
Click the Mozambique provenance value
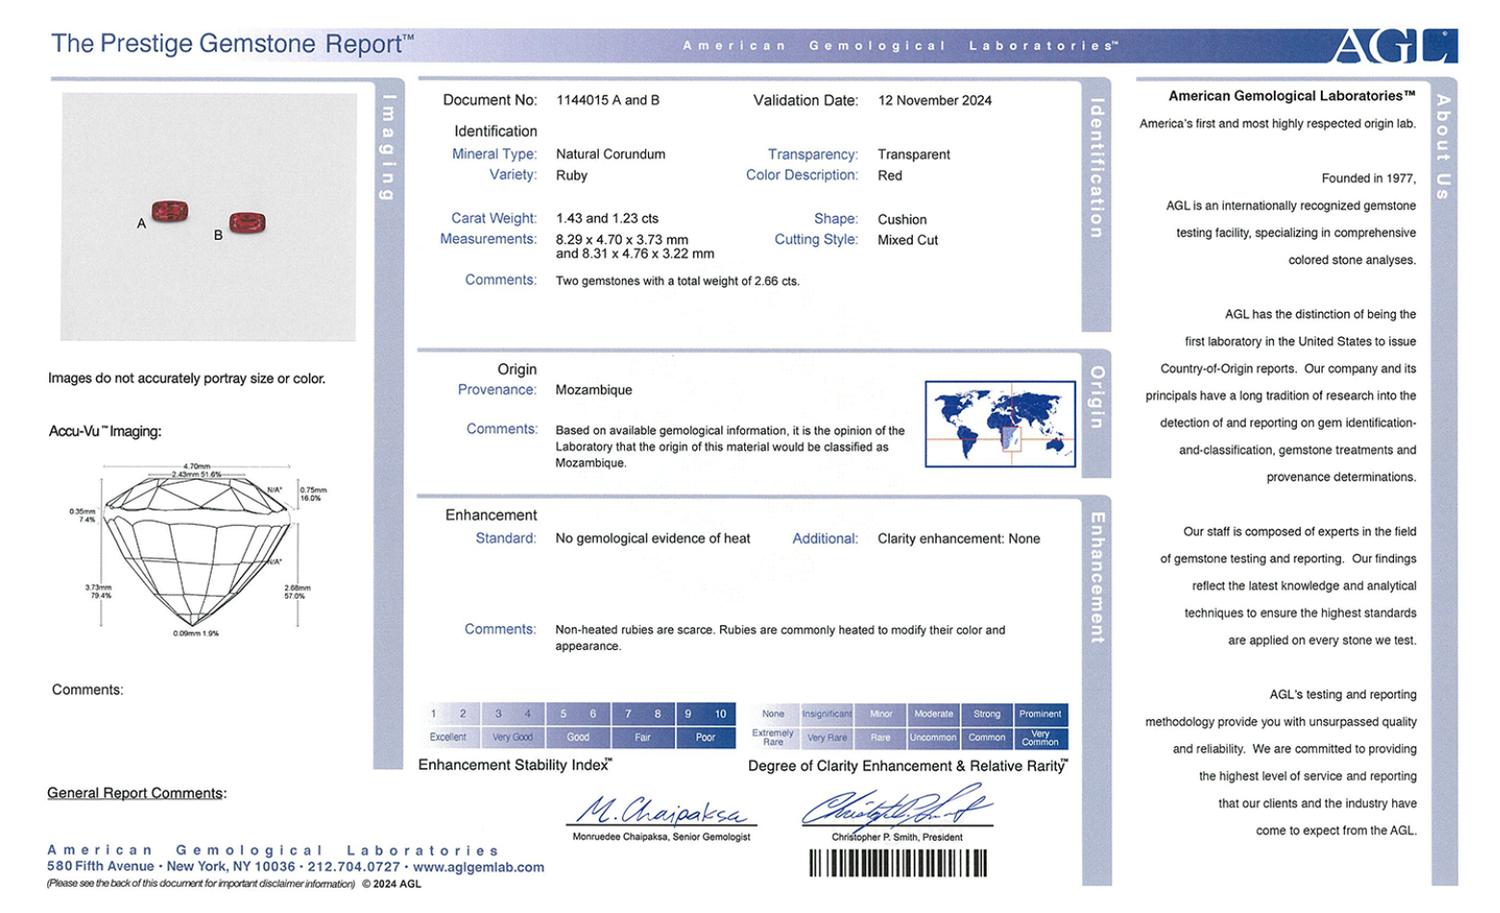[x=594, y=390]
